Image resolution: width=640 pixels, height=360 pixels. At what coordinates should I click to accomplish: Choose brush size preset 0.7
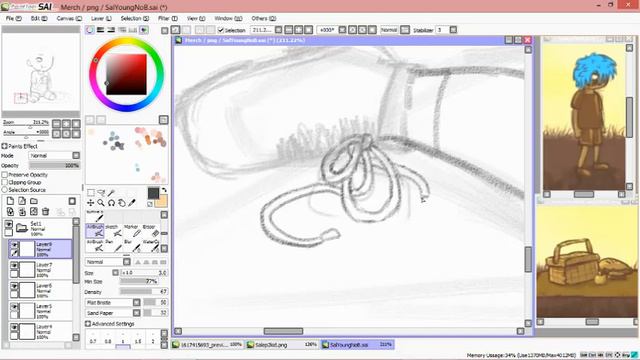point(93,339)
